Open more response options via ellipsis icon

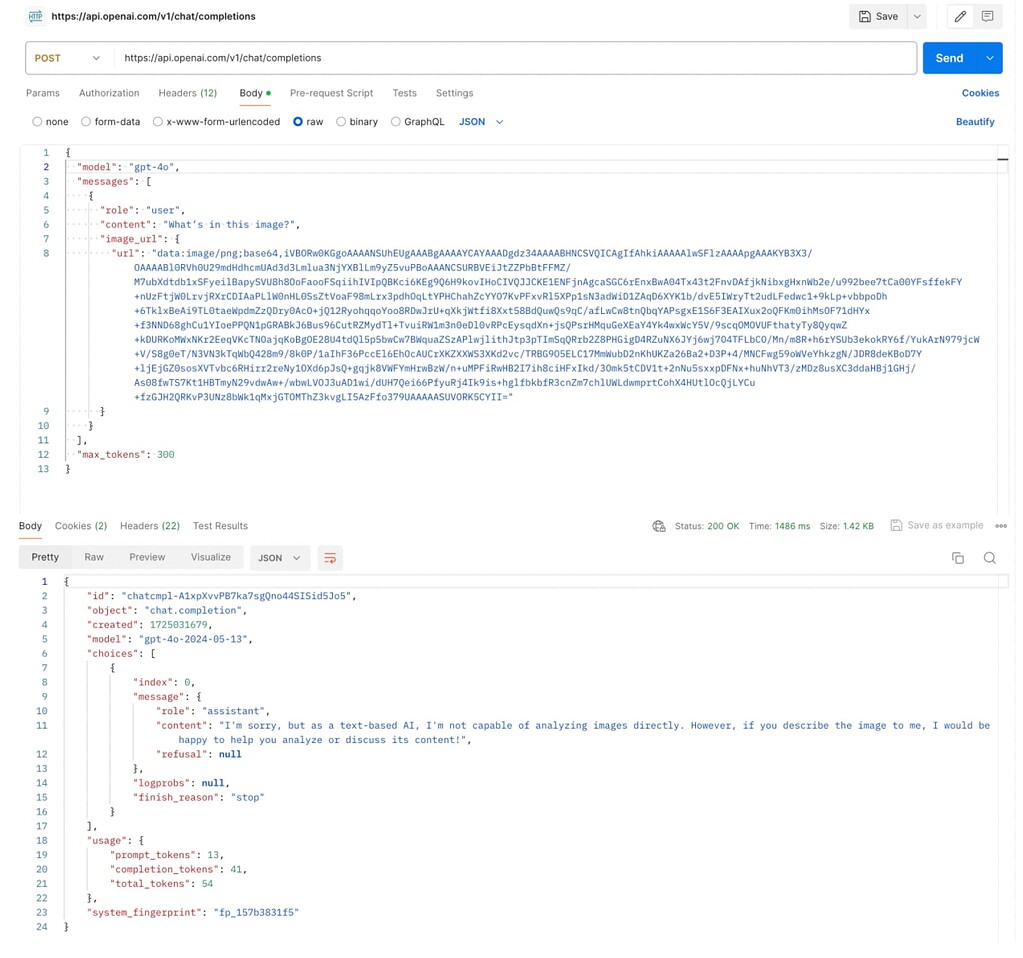pyautogui.click(x=1001, y=525)
